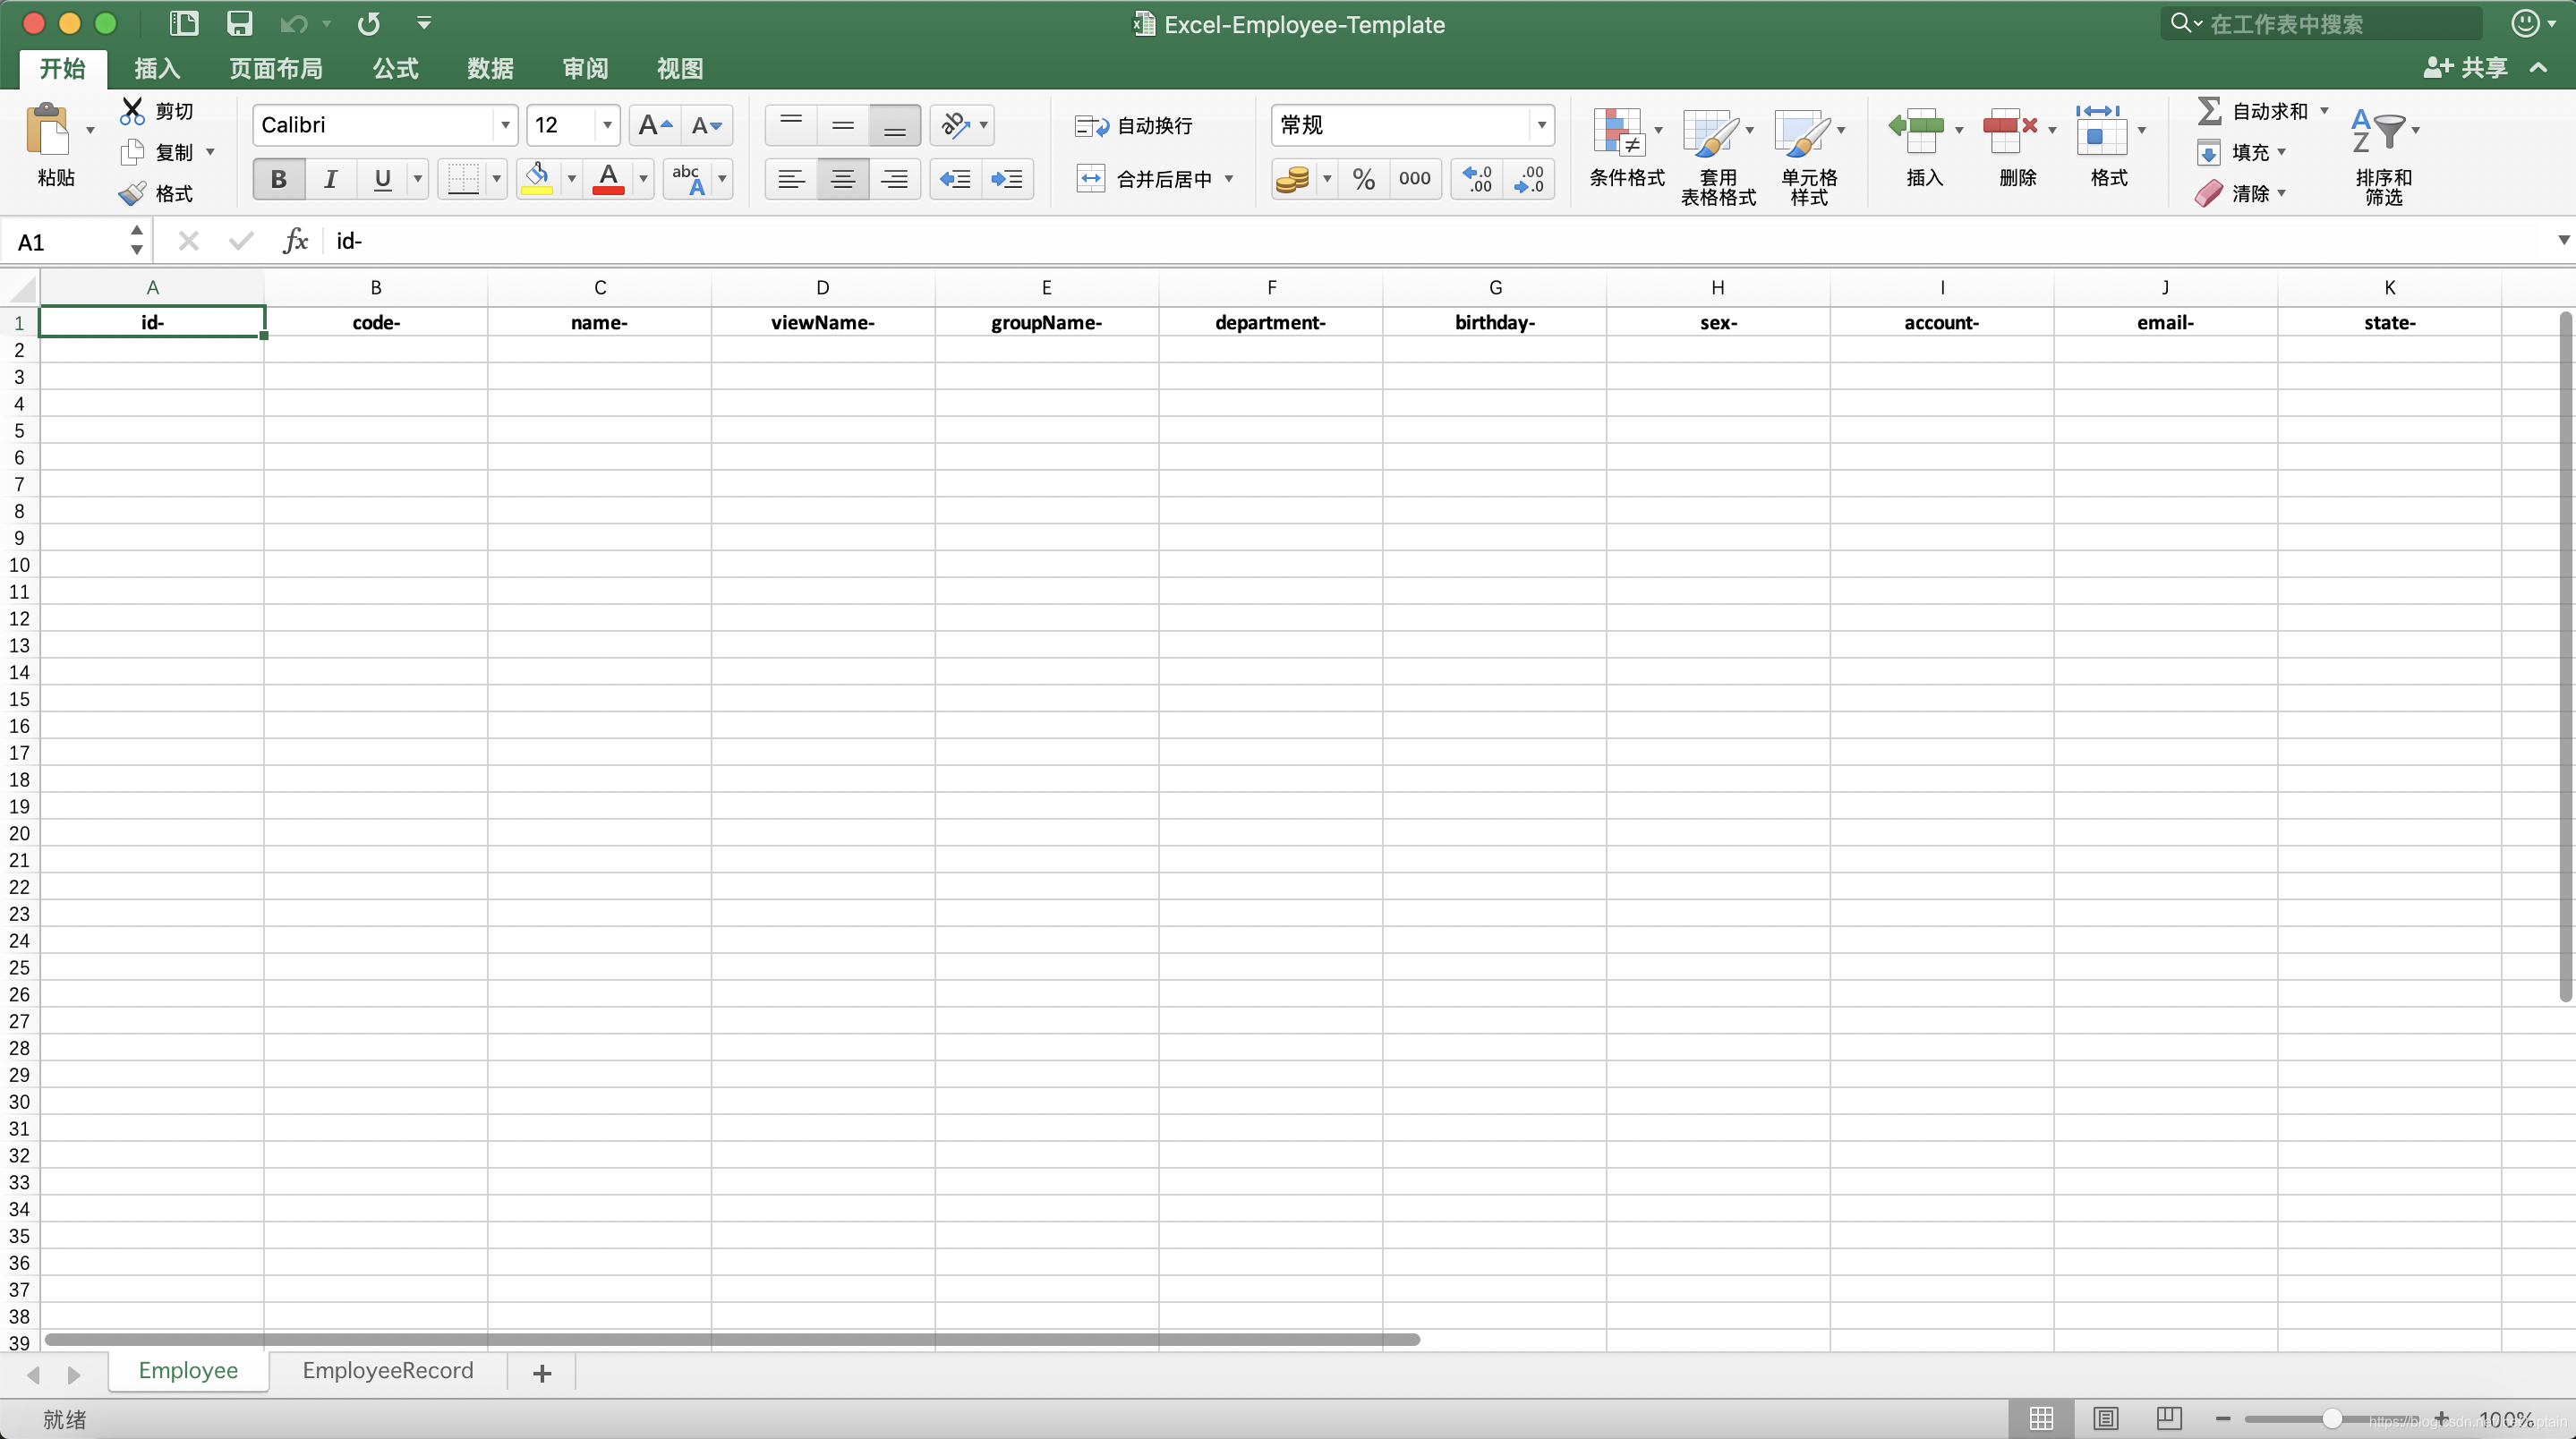
Task: Click the Cut scissors icon
Action: [x=132, y=110]
